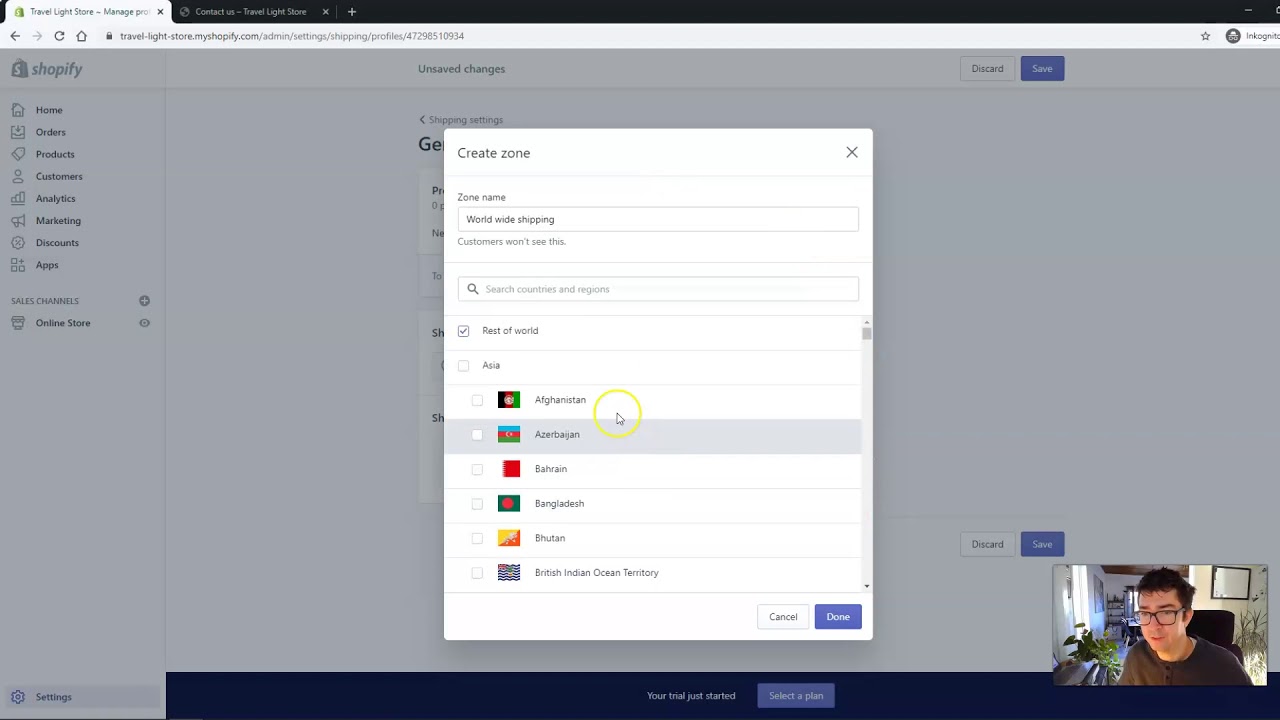Image resolution: width=1280 pixels, height=720 pixels.
Task: Click the Shopify logo
Action: [x=47, y=69]
